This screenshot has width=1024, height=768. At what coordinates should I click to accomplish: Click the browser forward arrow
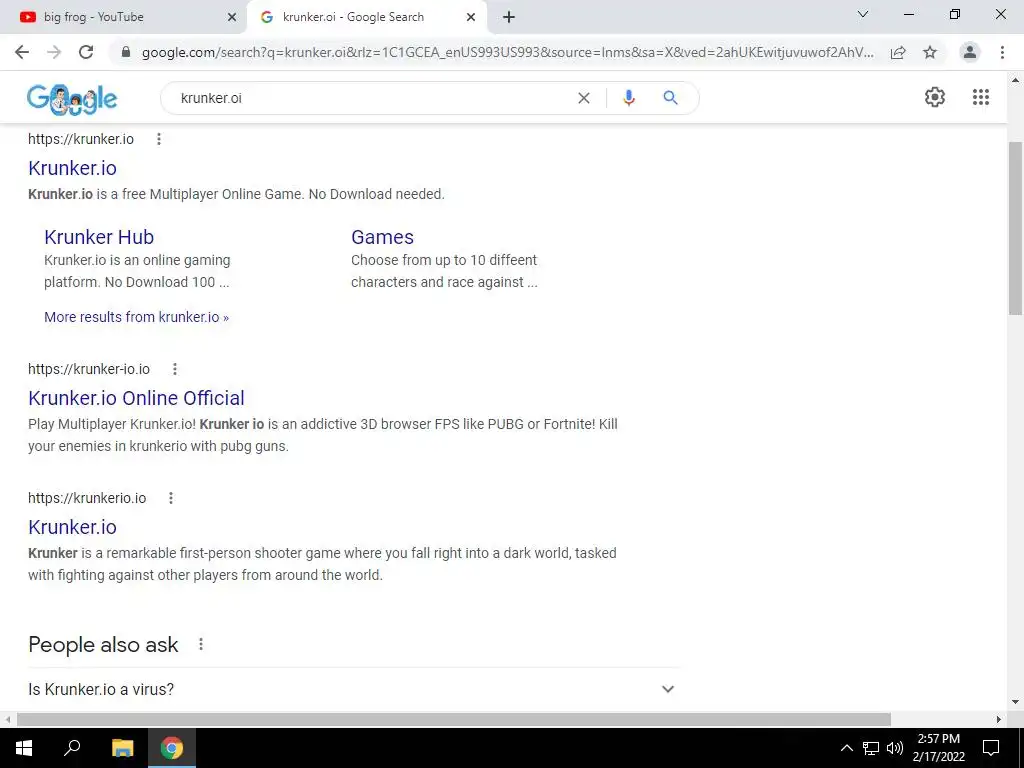tap(54, 52)
